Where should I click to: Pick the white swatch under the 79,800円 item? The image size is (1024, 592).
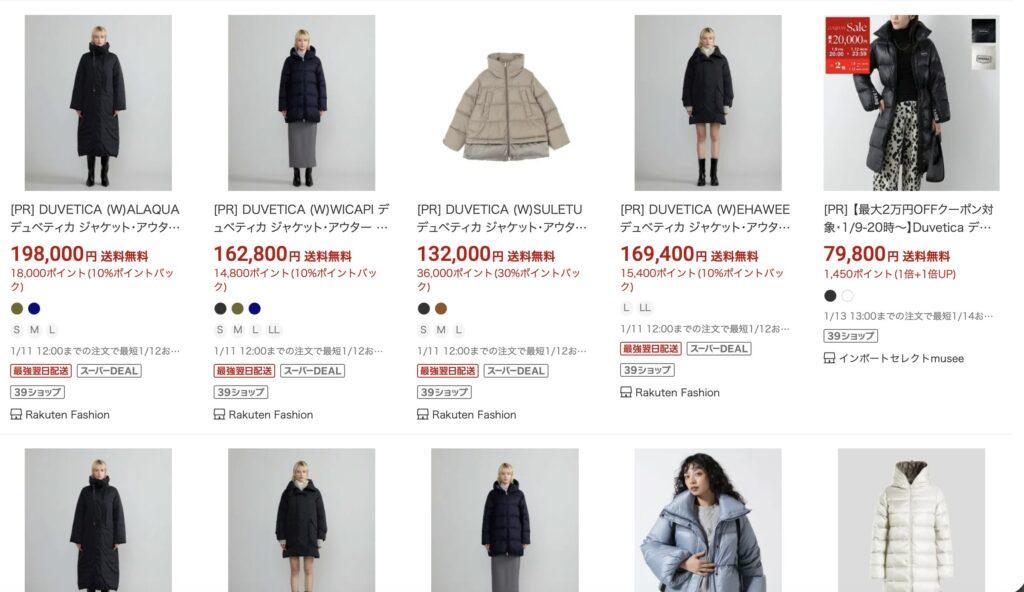[847, 296]
